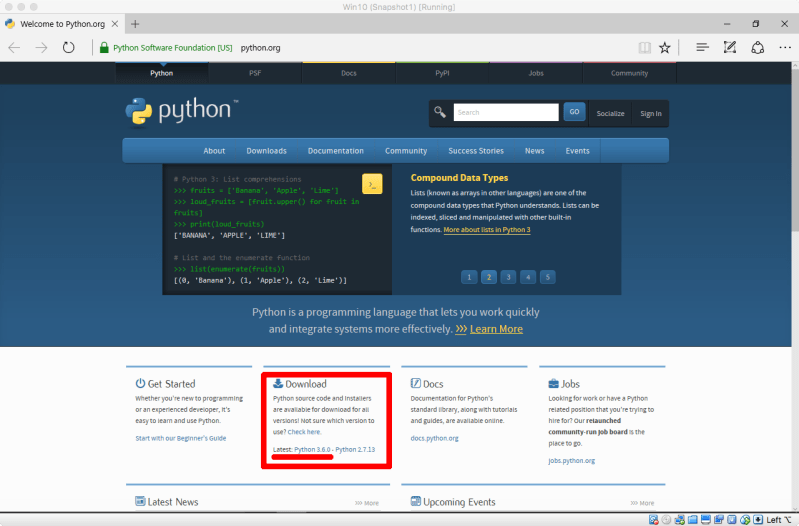
Task: Click VirtualBox keyboard capture arrow icon
Action: click(758, 519)
